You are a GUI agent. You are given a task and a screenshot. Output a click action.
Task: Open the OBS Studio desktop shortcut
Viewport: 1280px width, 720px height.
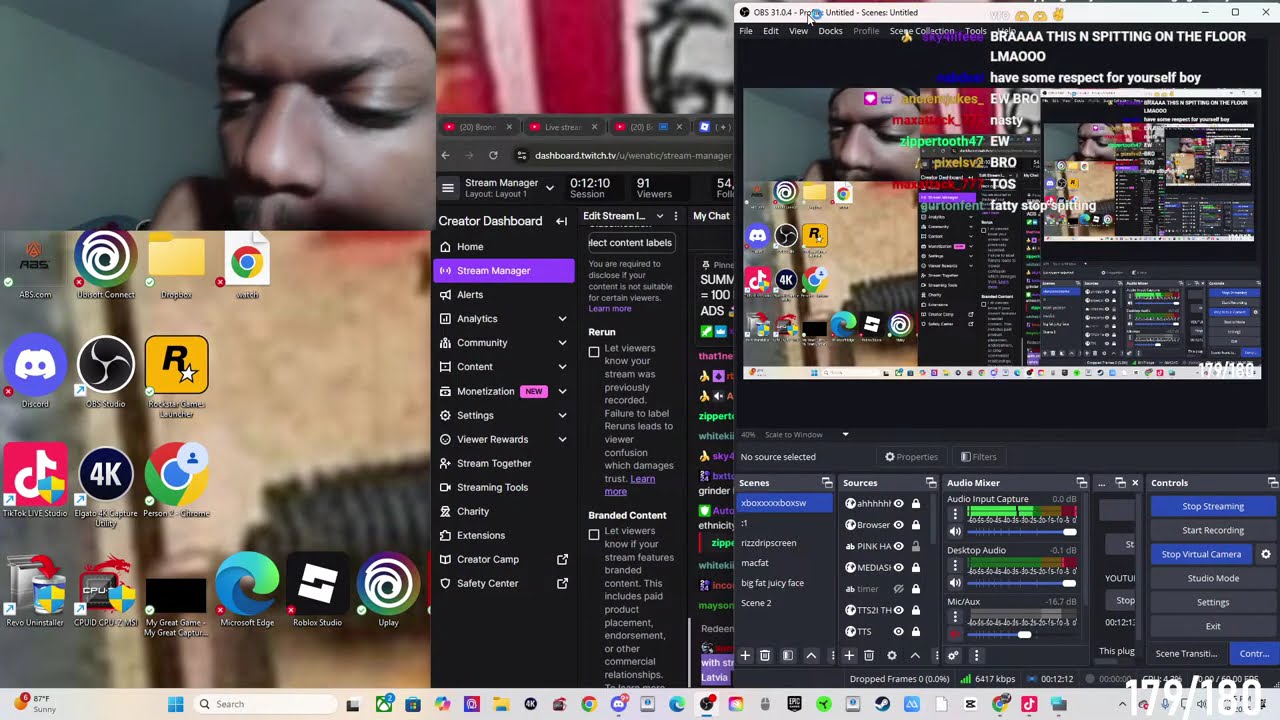(106, 372)
